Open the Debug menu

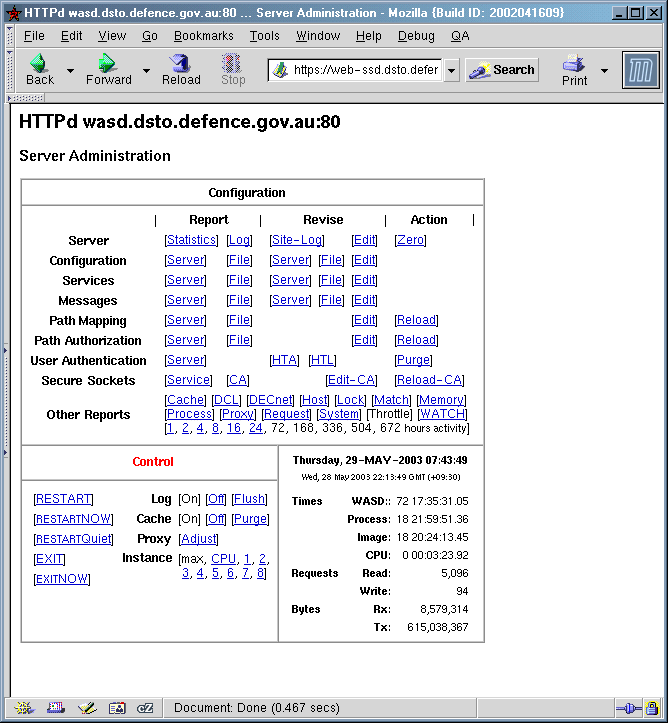[416, 36]
